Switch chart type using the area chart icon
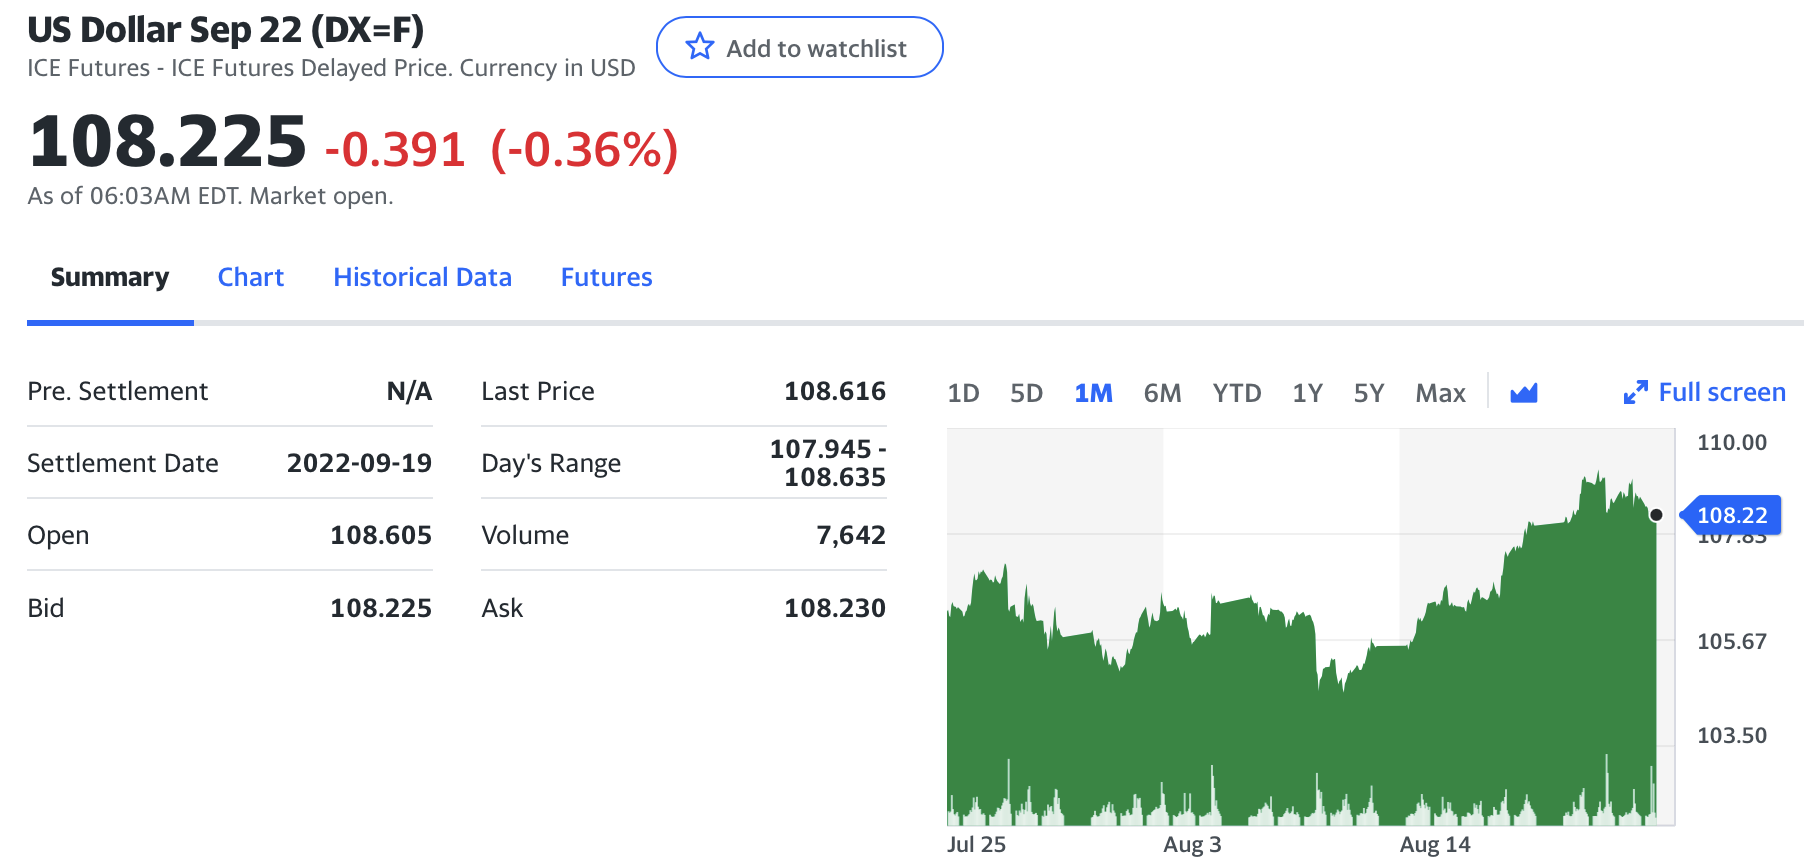Image resolution: width=1804 pixels, height=866 pixels. click(1523, 393)
